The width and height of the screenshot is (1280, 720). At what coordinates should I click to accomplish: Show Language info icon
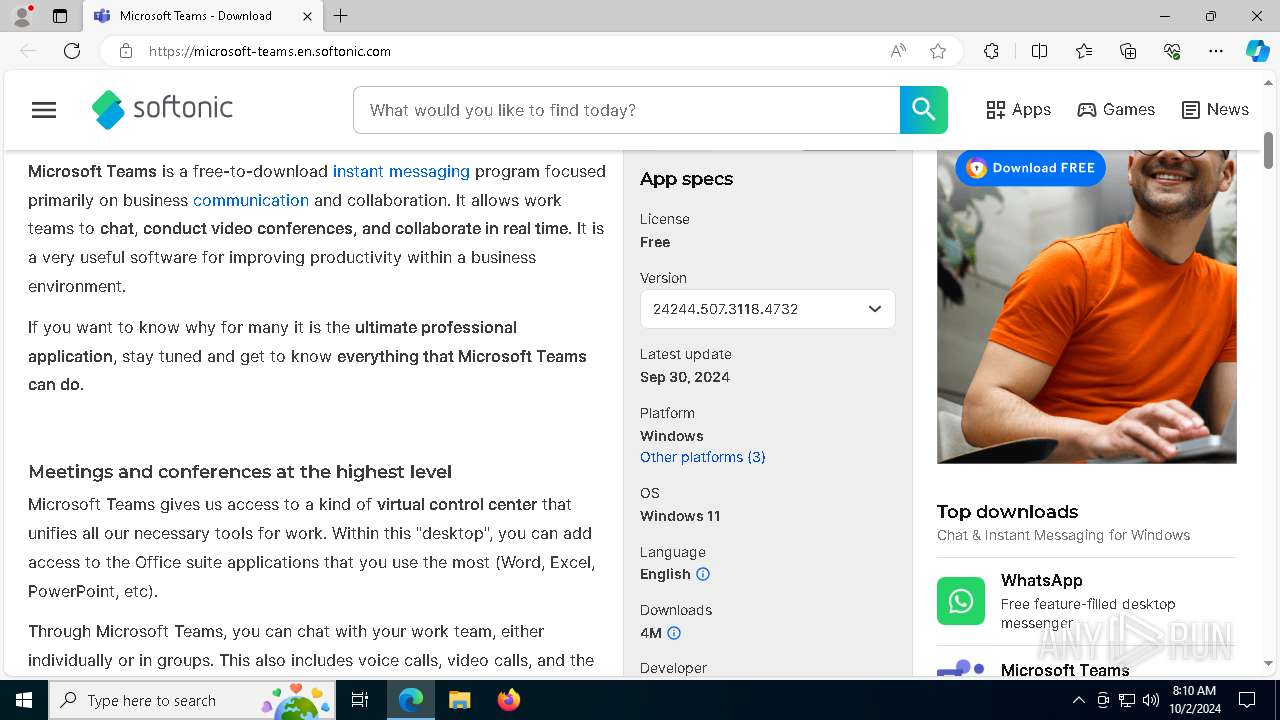coord(703,574)
